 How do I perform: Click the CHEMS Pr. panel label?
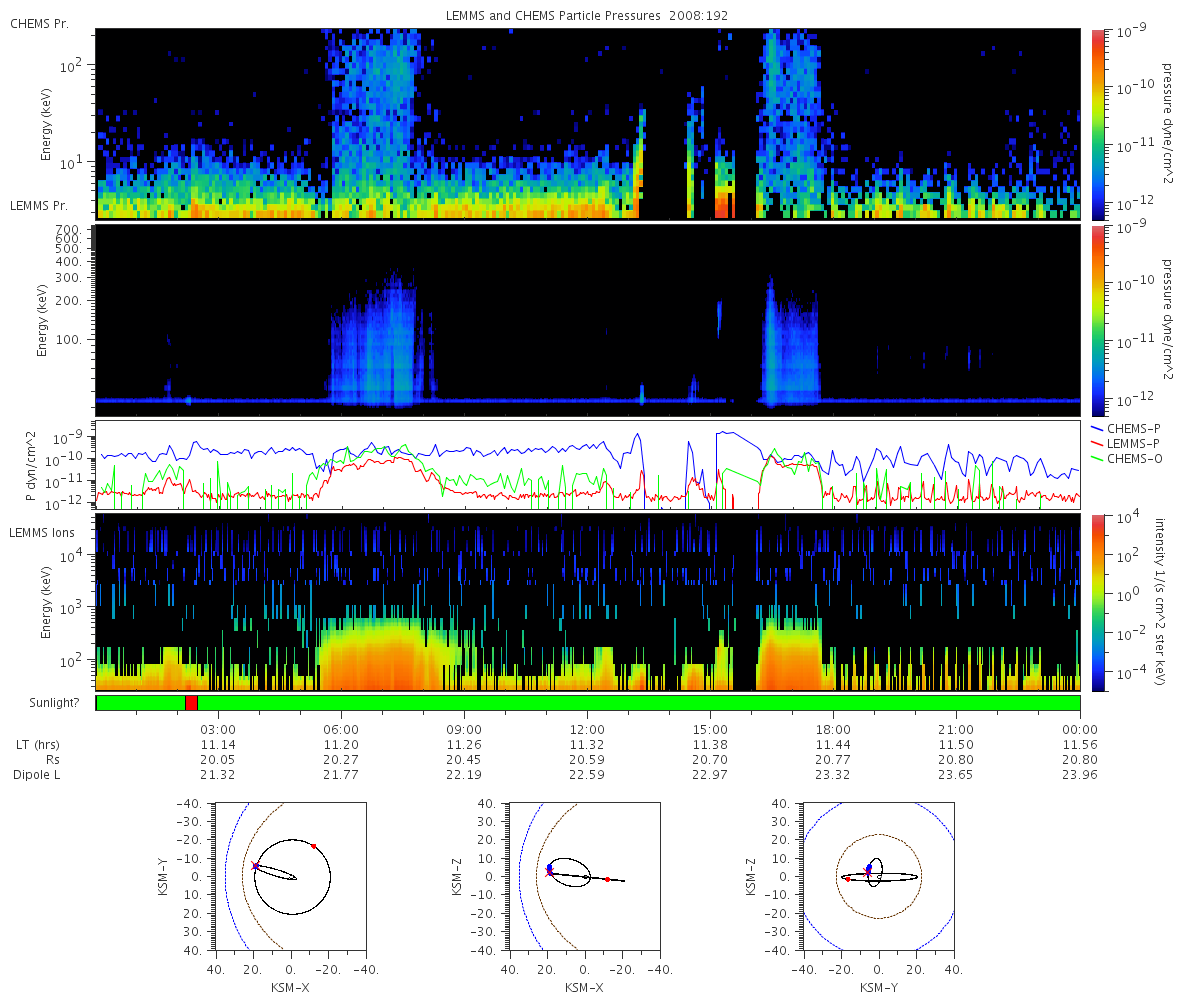[39, 23]
